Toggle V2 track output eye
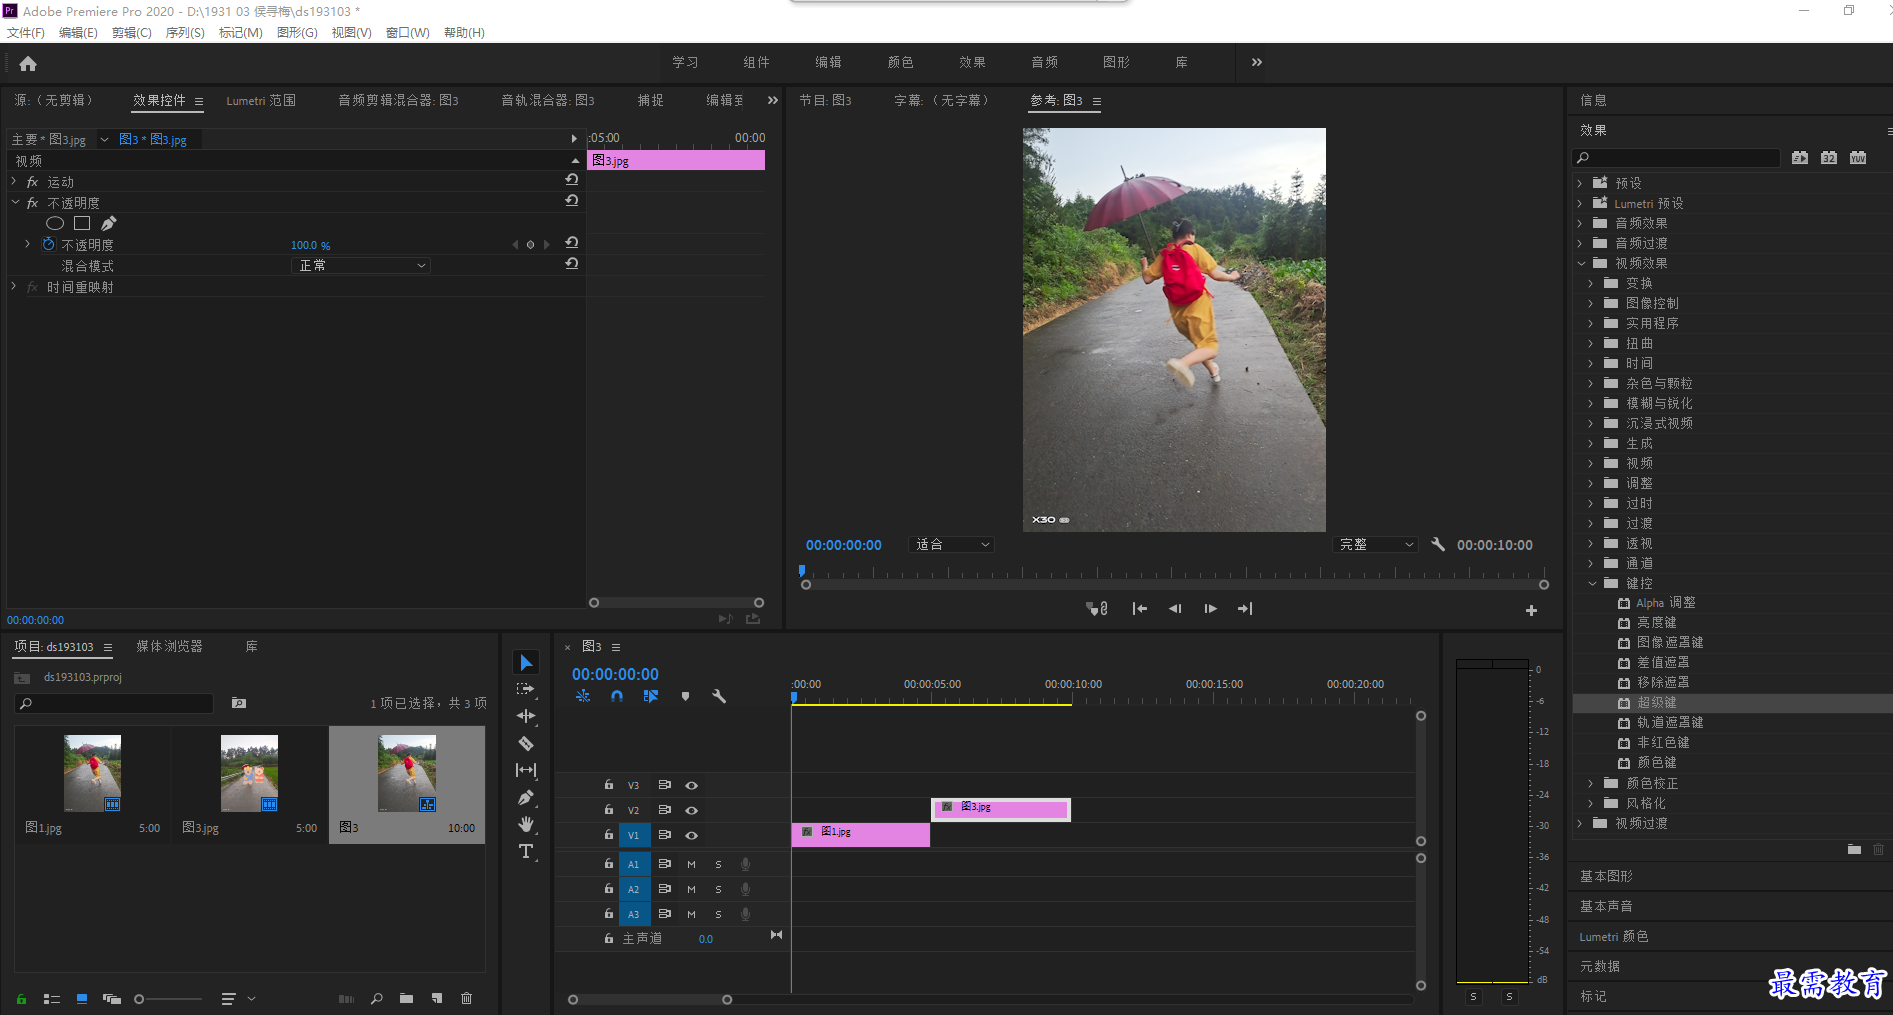The image size is (1893, 1015). tap(691, 810)
